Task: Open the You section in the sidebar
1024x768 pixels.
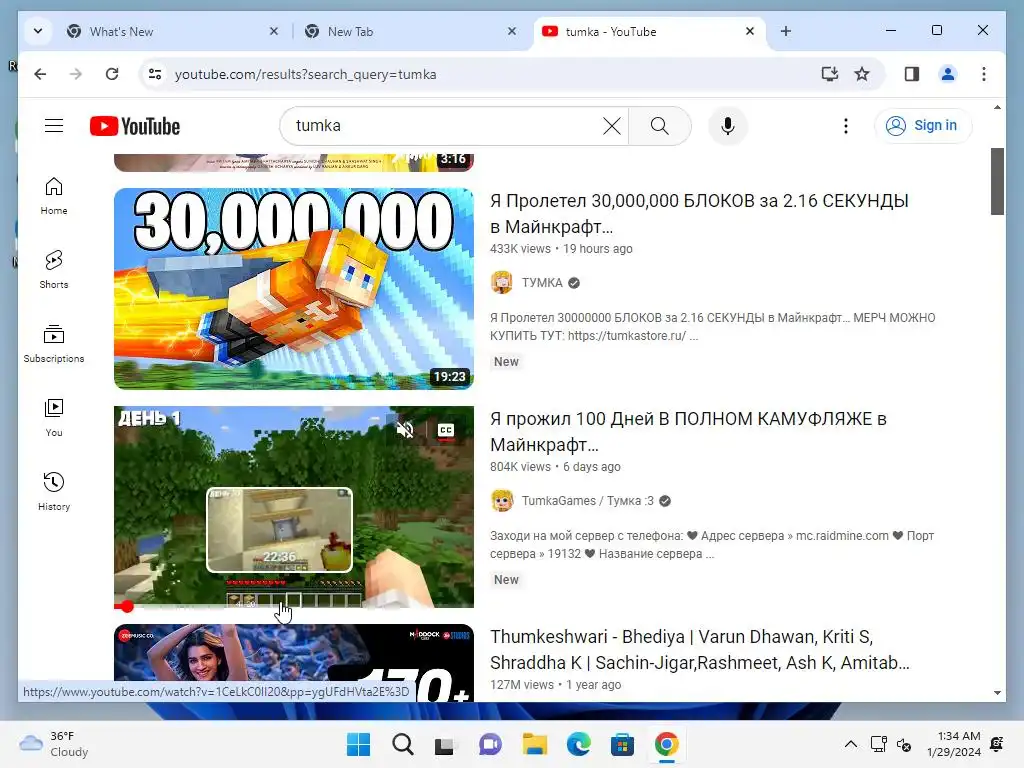Action: pyautogui.click(x=54, y=418)
